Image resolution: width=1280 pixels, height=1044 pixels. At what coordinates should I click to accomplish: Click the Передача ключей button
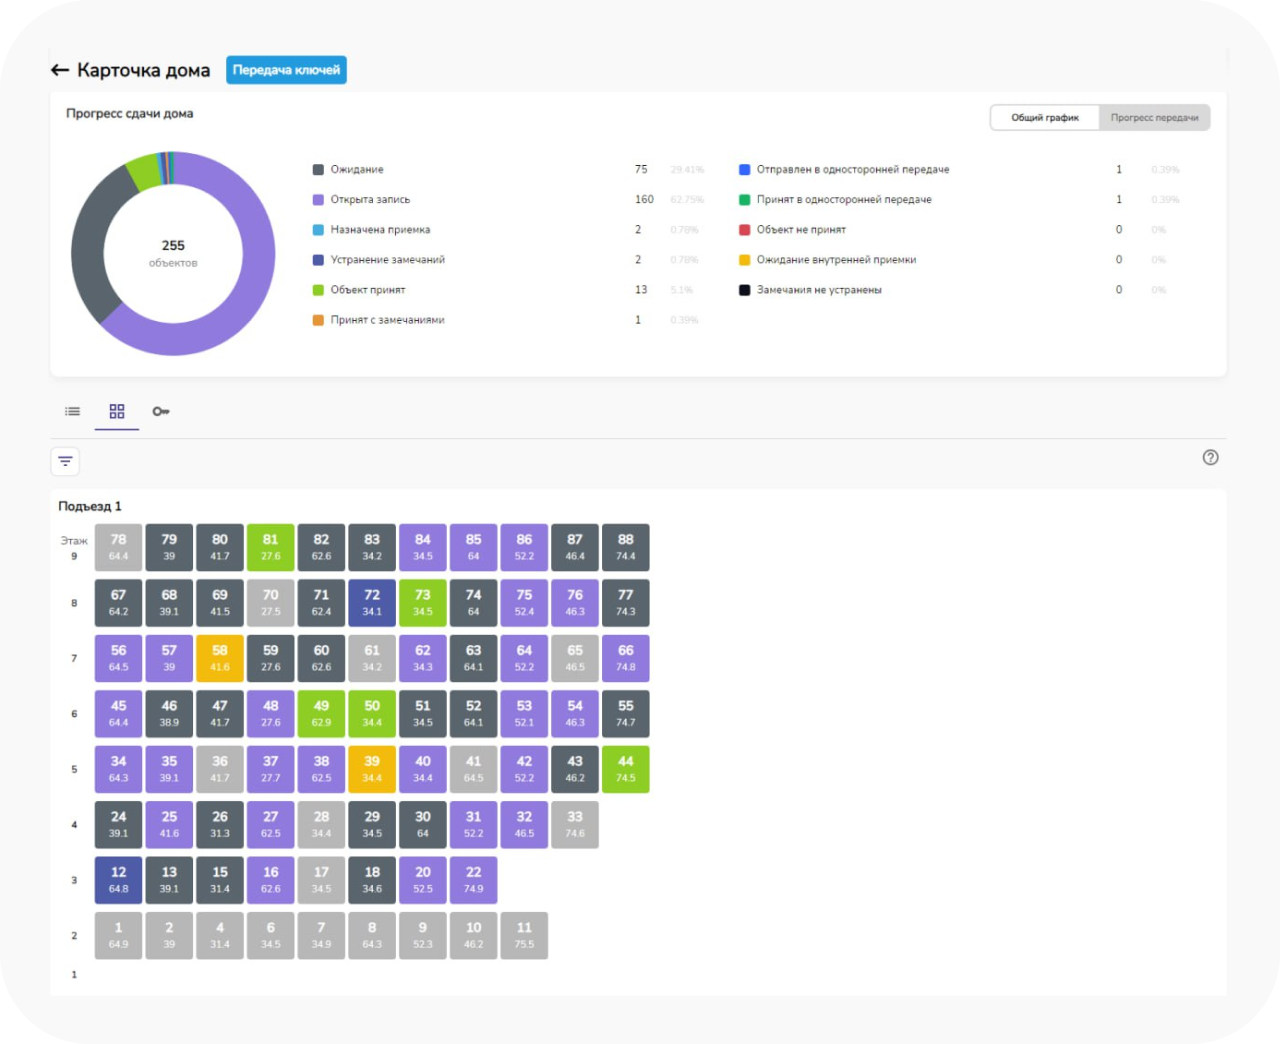[286, 70]
